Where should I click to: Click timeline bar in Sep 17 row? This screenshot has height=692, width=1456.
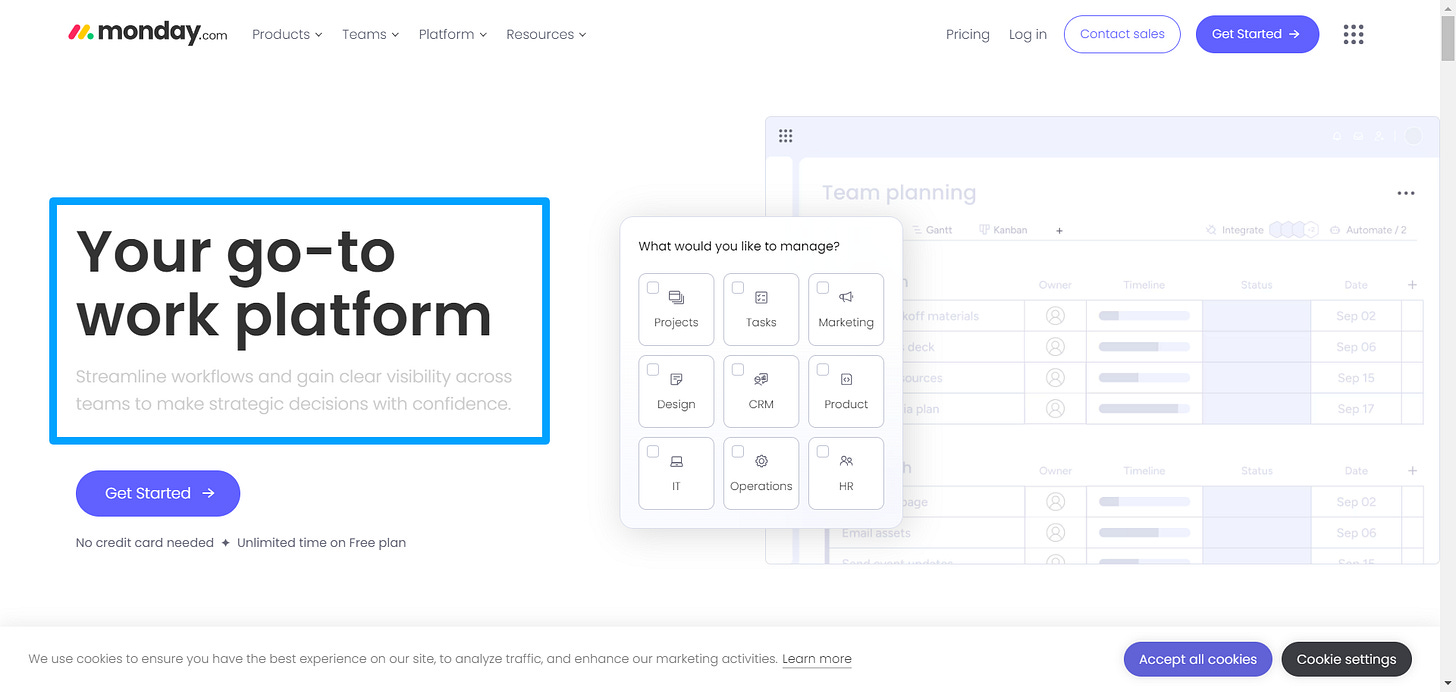click(1144, 409)
